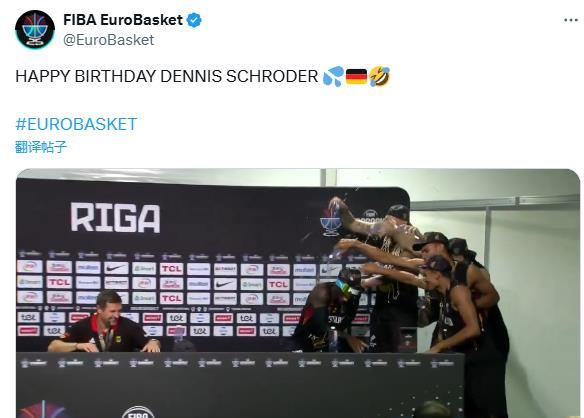Click the German flag emoji
This screenshot has width=584, height=418.
coord(356,76)
